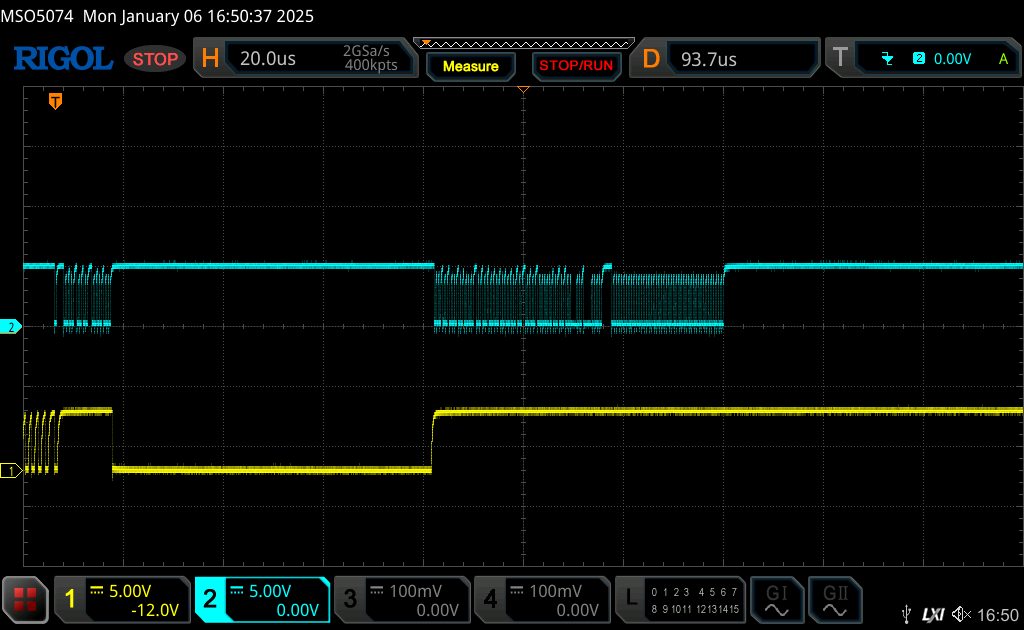Open function generator GI

(x=776, y=599)
